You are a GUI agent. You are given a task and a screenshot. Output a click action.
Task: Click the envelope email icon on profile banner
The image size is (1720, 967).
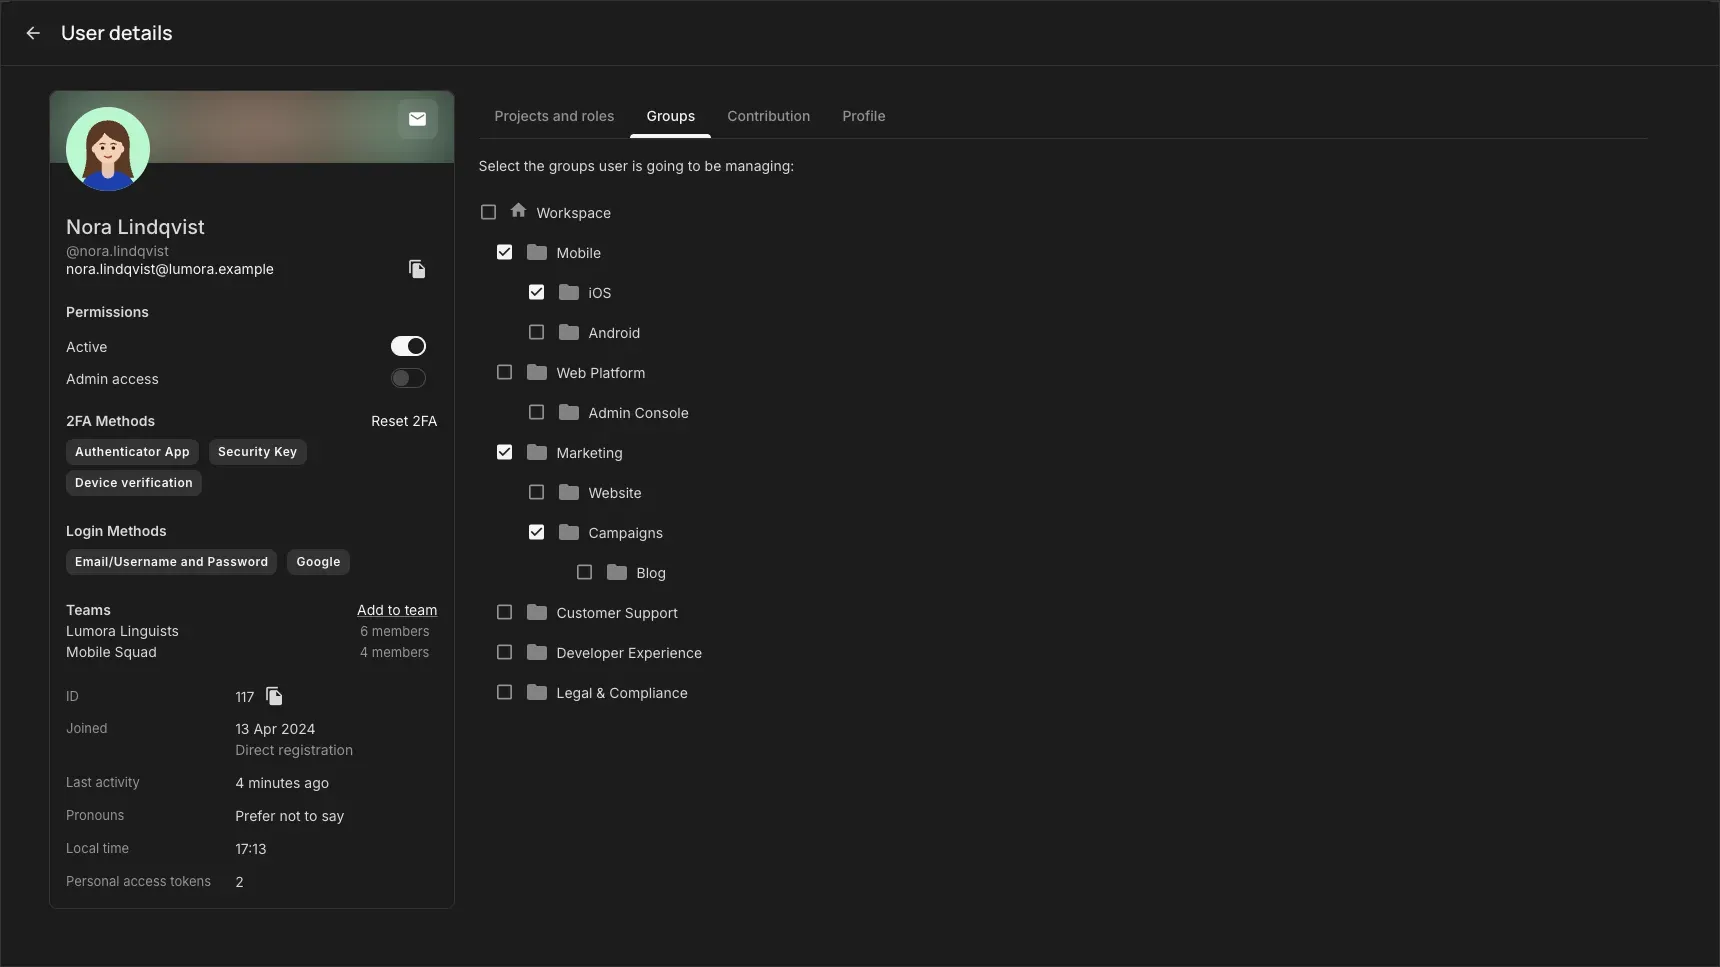pyautogui.click(x=417, y=119)
